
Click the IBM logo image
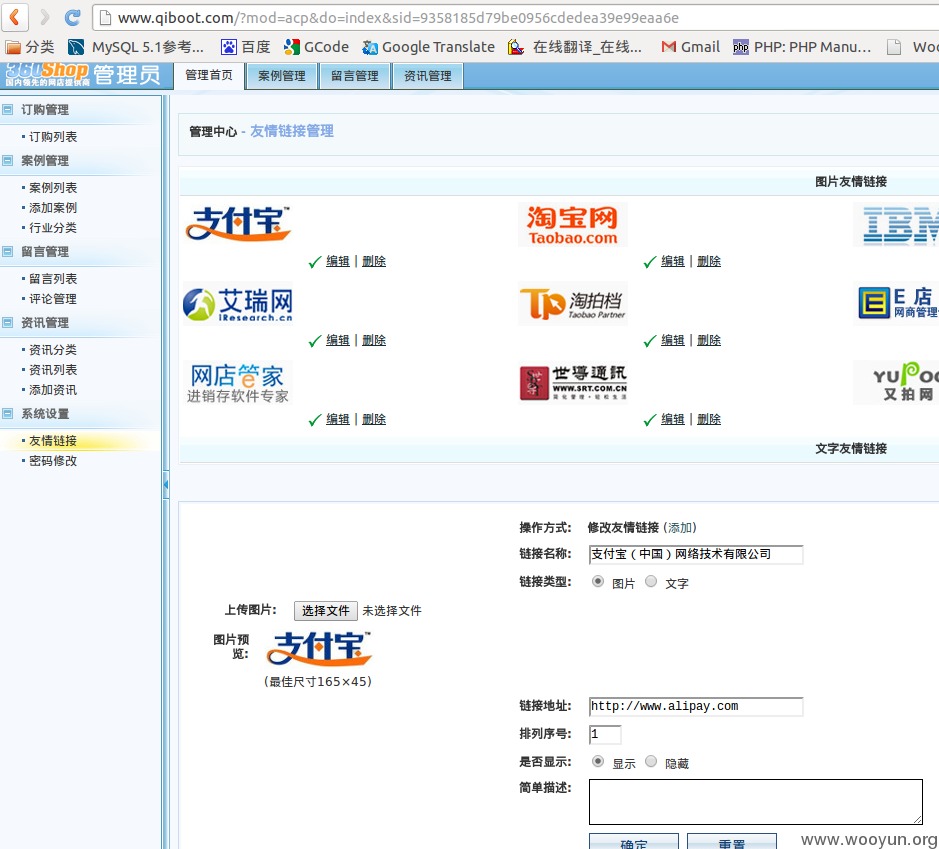[896, 225]
